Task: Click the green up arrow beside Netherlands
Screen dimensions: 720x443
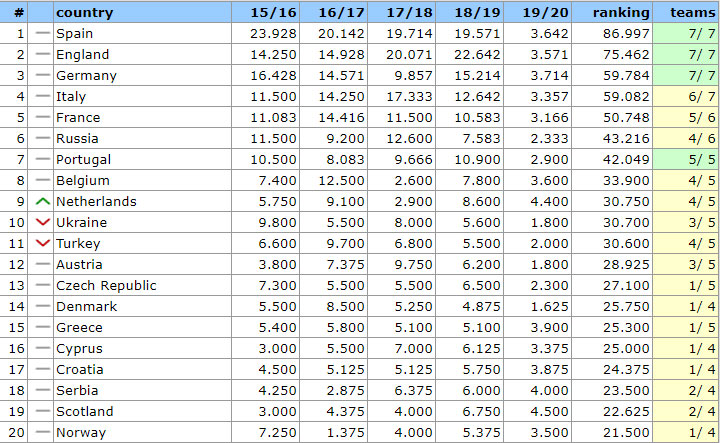Action: pyautogui.click(x=42, y=201)
